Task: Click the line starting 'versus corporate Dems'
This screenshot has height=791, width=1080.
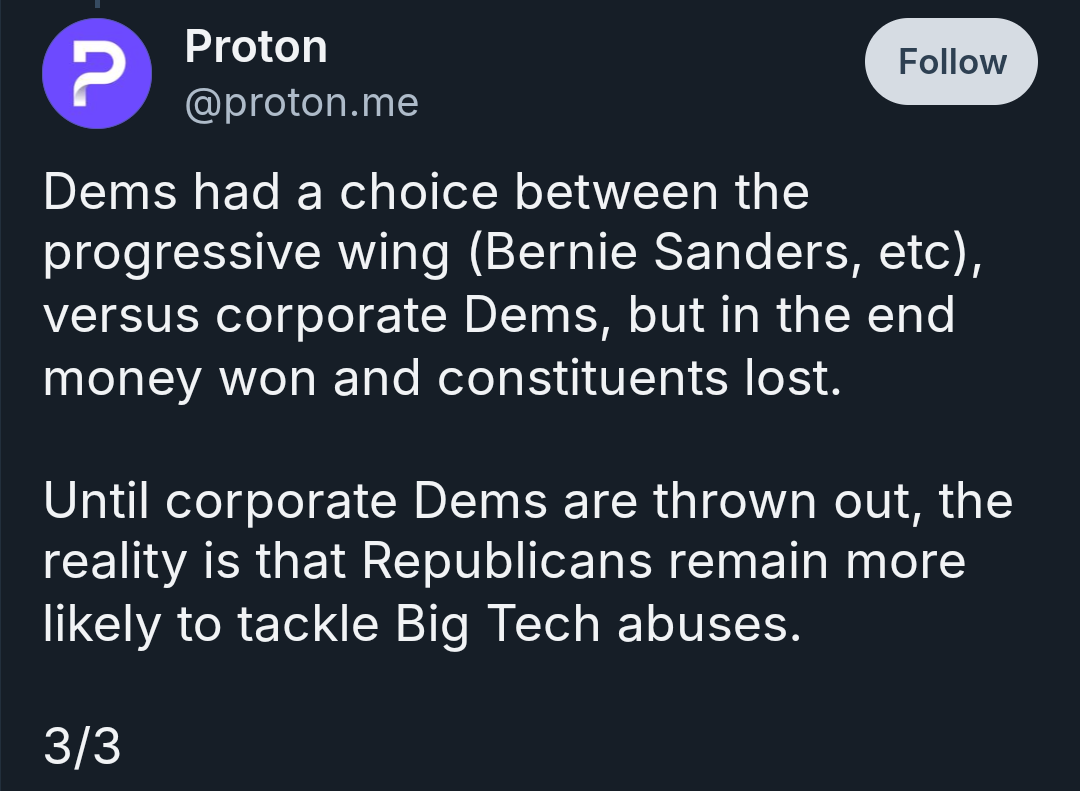Action: 499,316
